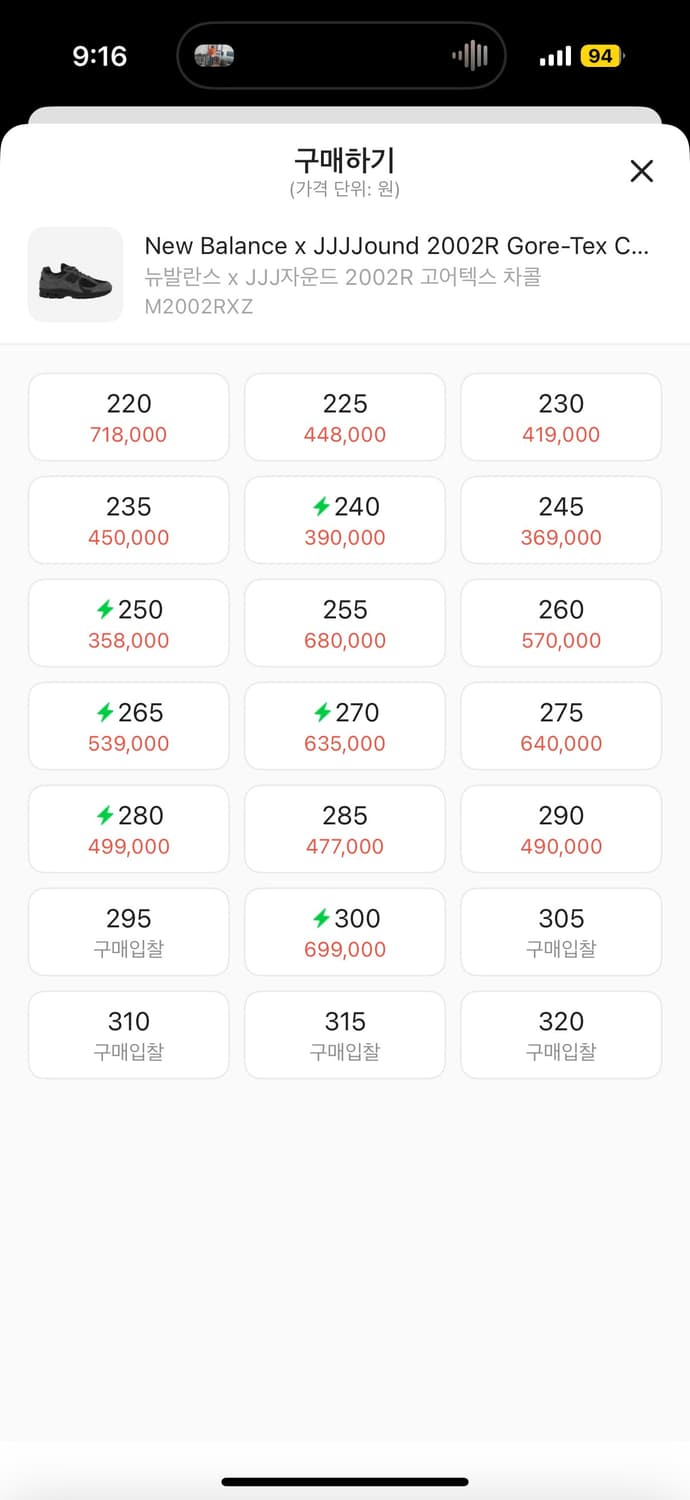Viewport: 690px width, 1500px height.
Task: Select size 290 priced 490,000
Action: point(561,829)
